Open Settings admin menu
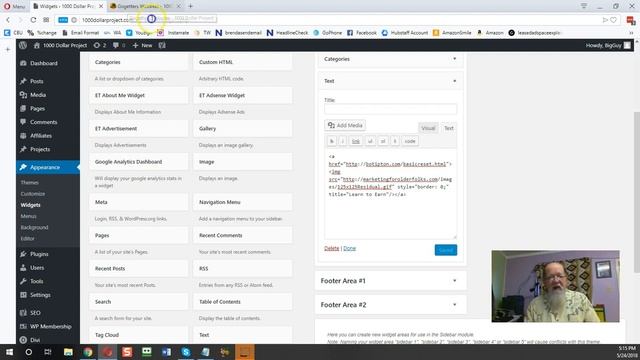The height and width of the screenshot is (360, 640). point(40,295)
